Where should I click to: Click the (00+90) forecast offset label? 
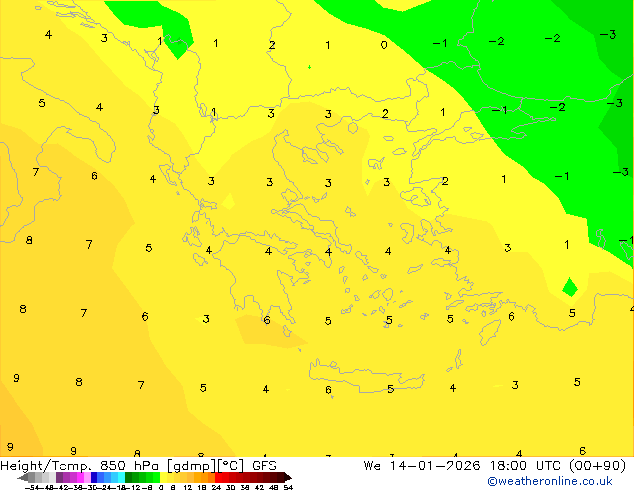[598, 466]
